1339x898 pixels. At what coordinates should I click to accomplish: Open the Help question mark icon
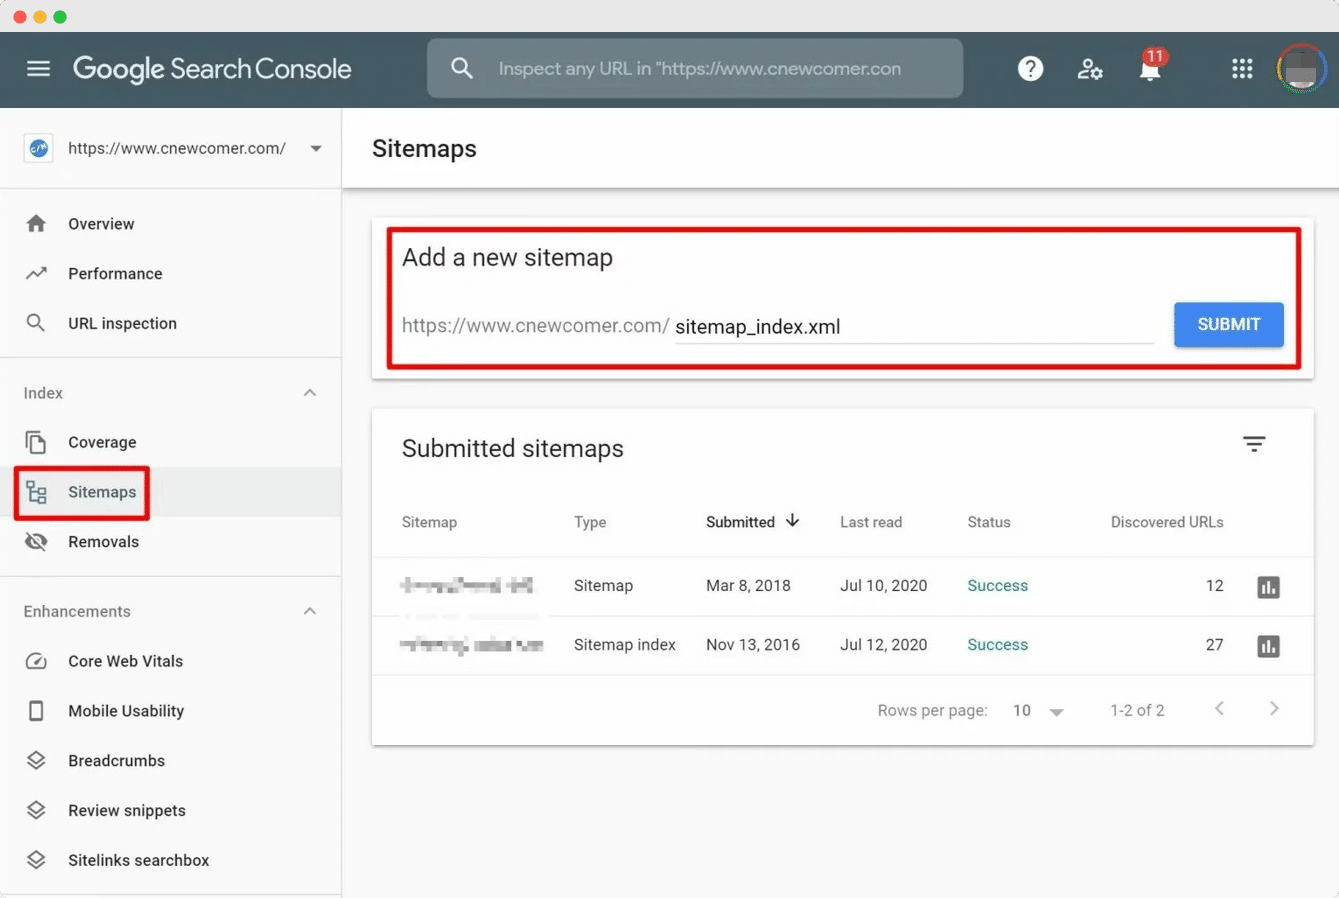[x=1030, y=68]
